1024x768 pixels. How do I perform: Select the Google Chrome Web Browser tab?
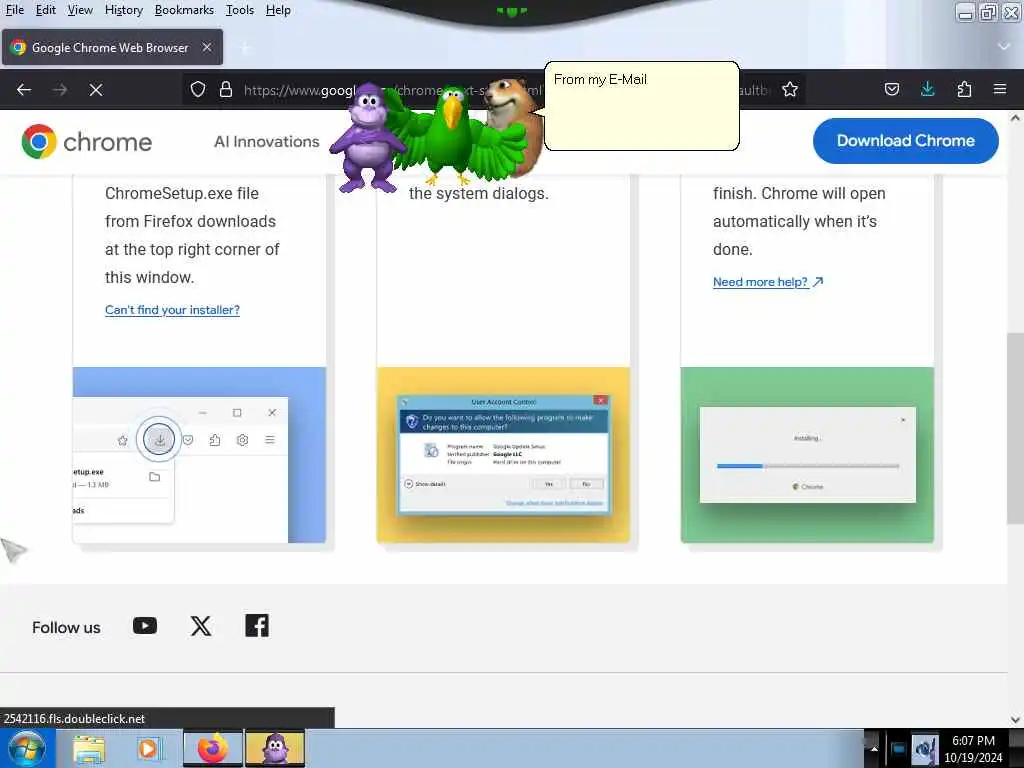(x=112, y=47)
